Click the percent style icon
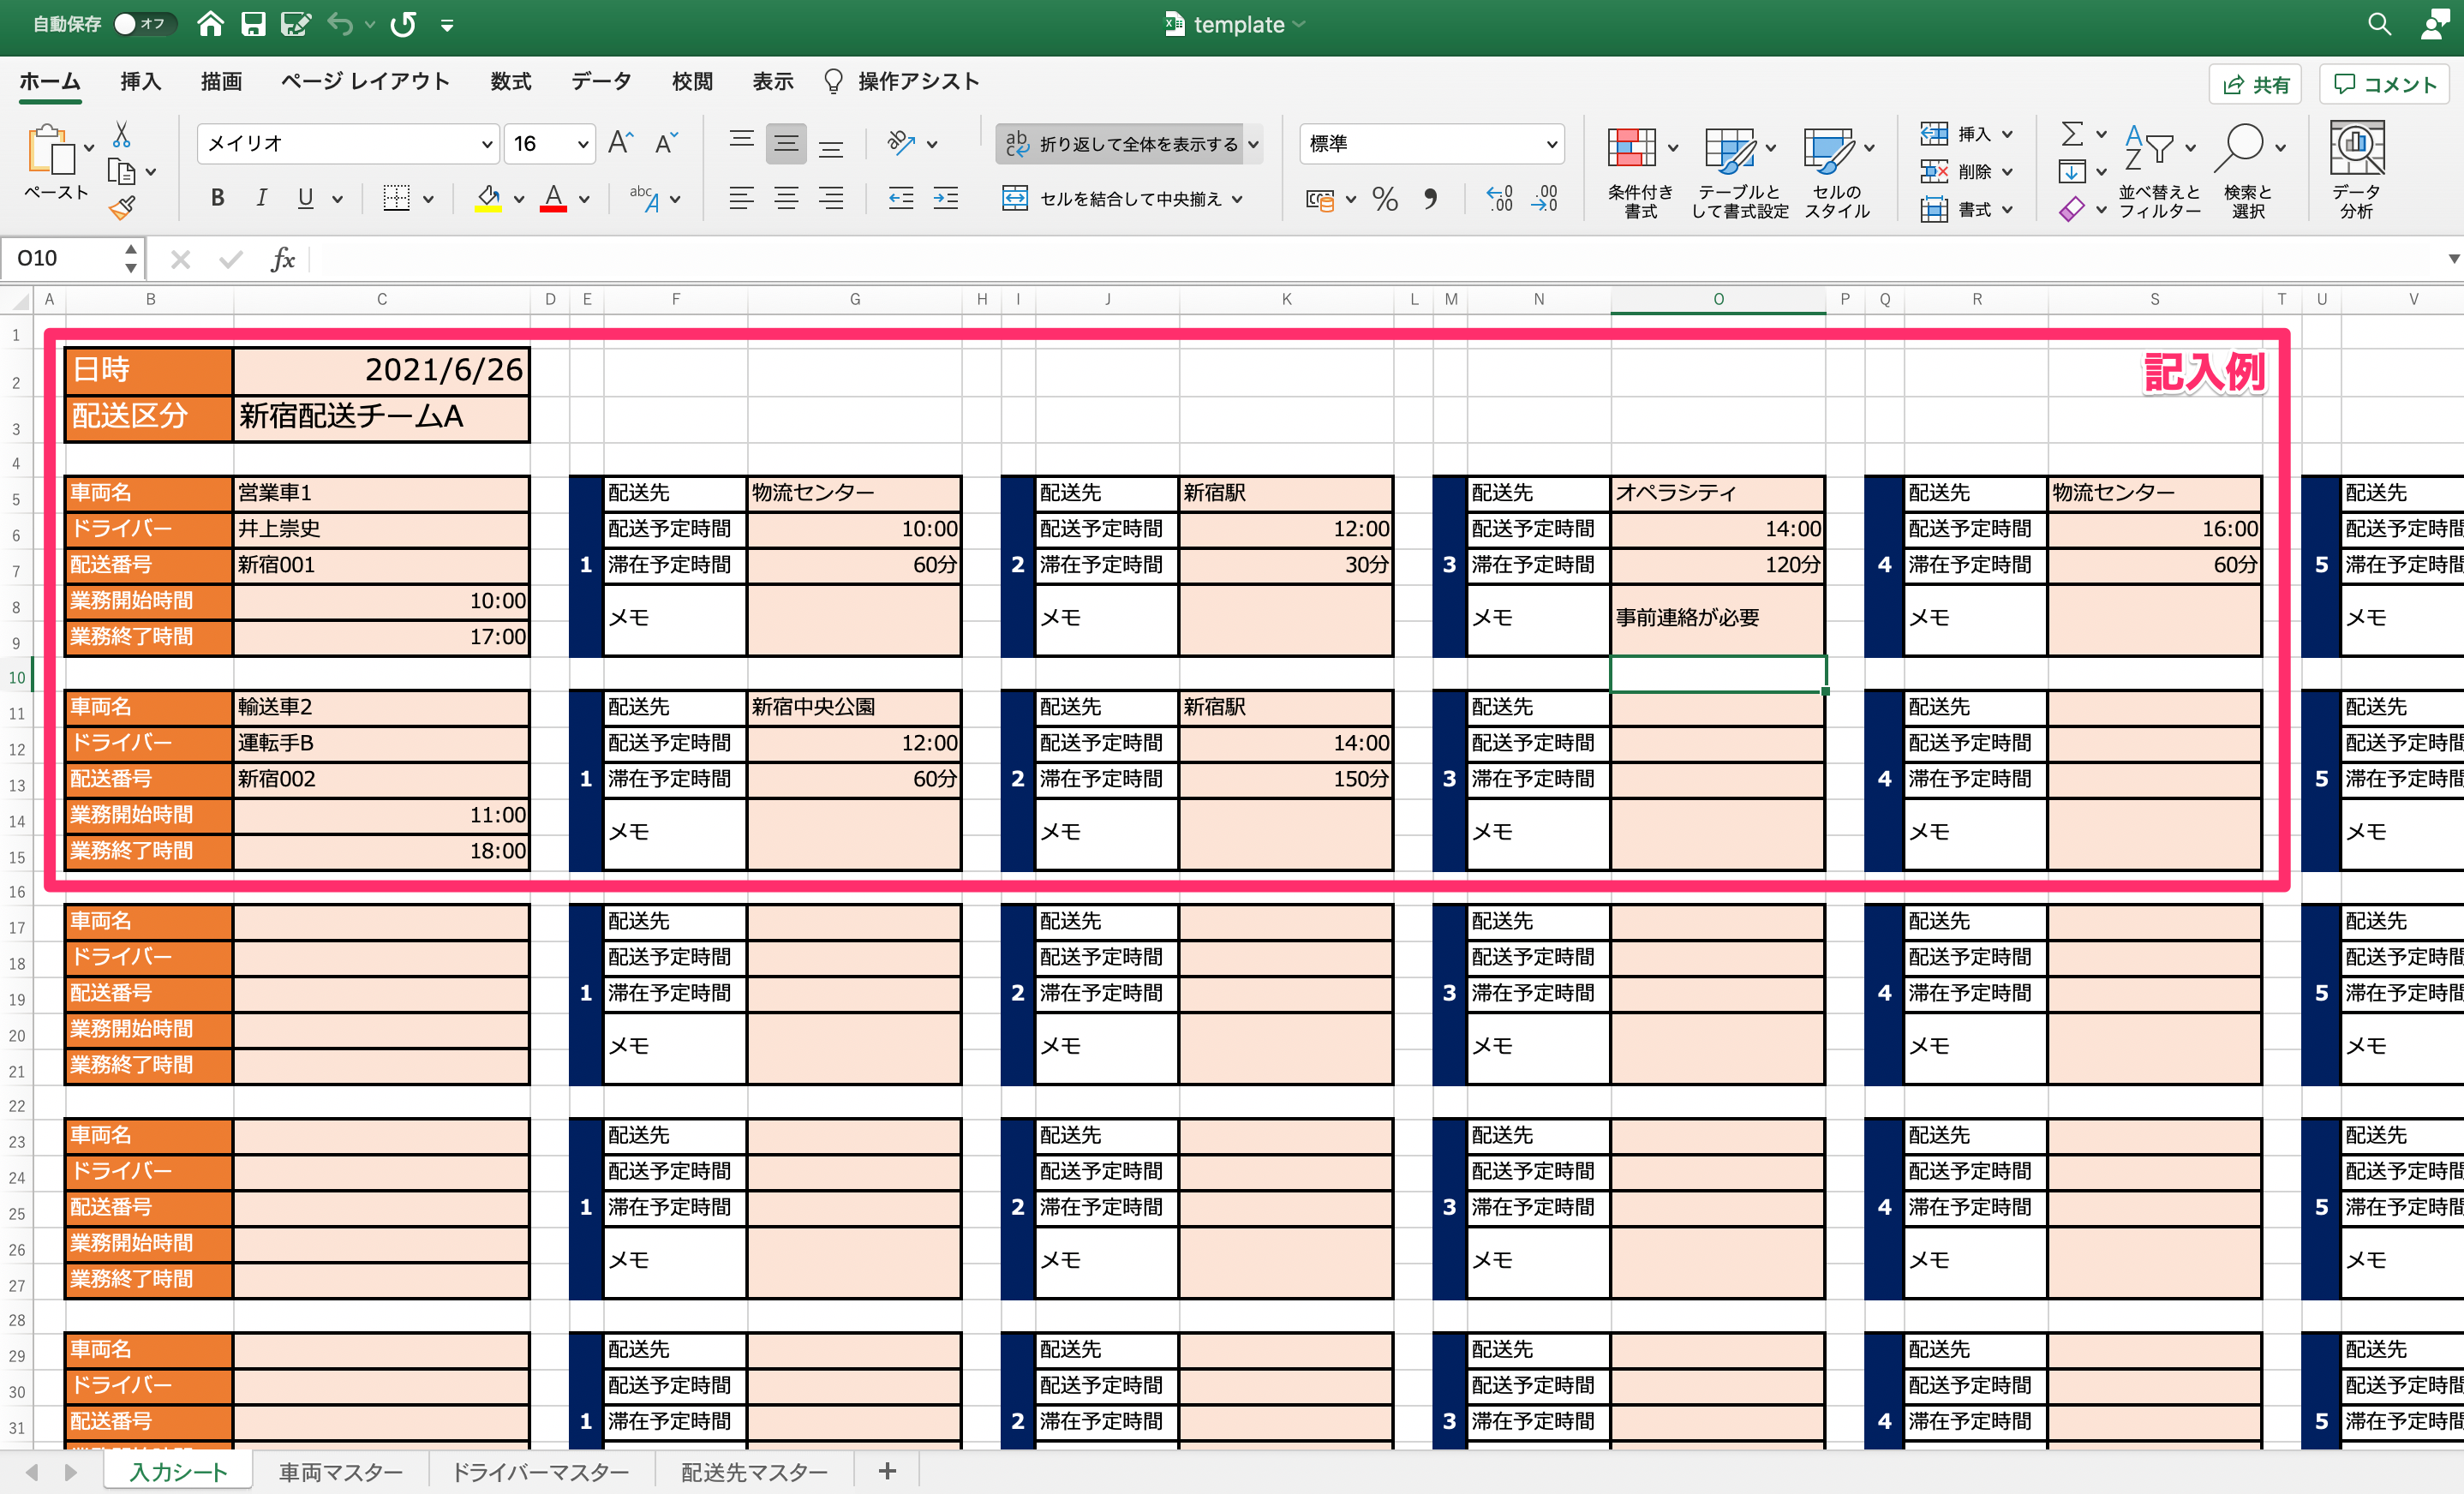Image resolution: width=2464 pixels, height=1494 pixels. click(x=1385, y=198)
